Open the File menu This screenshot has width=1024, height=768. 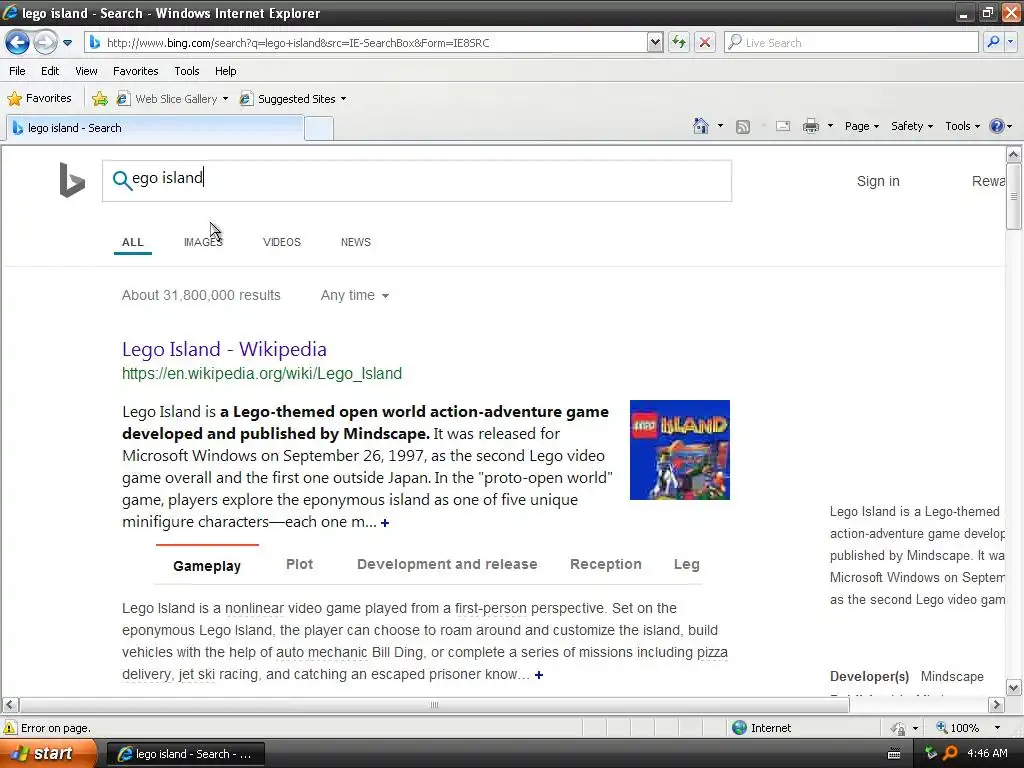[18, 71]
